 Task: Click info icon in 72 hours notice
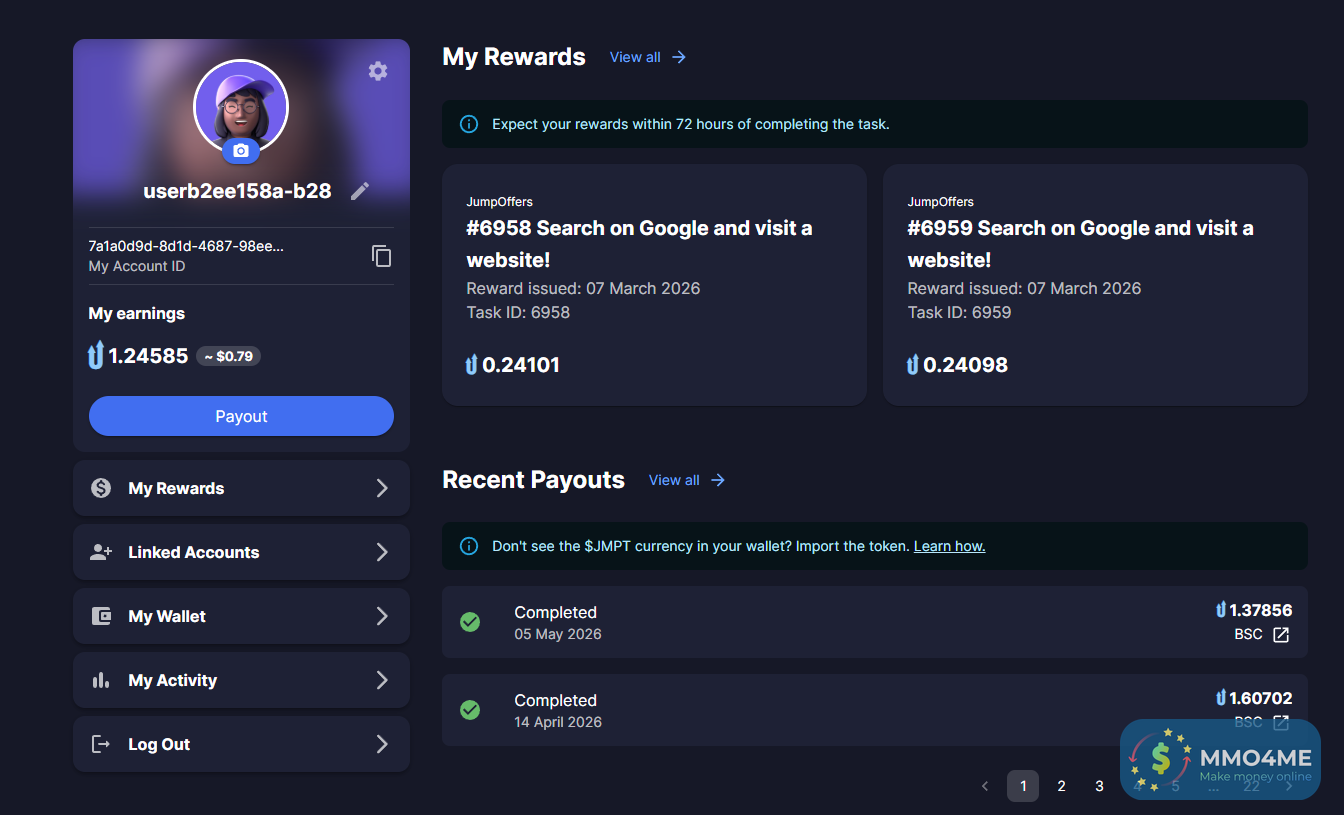[x=468, y=124]
